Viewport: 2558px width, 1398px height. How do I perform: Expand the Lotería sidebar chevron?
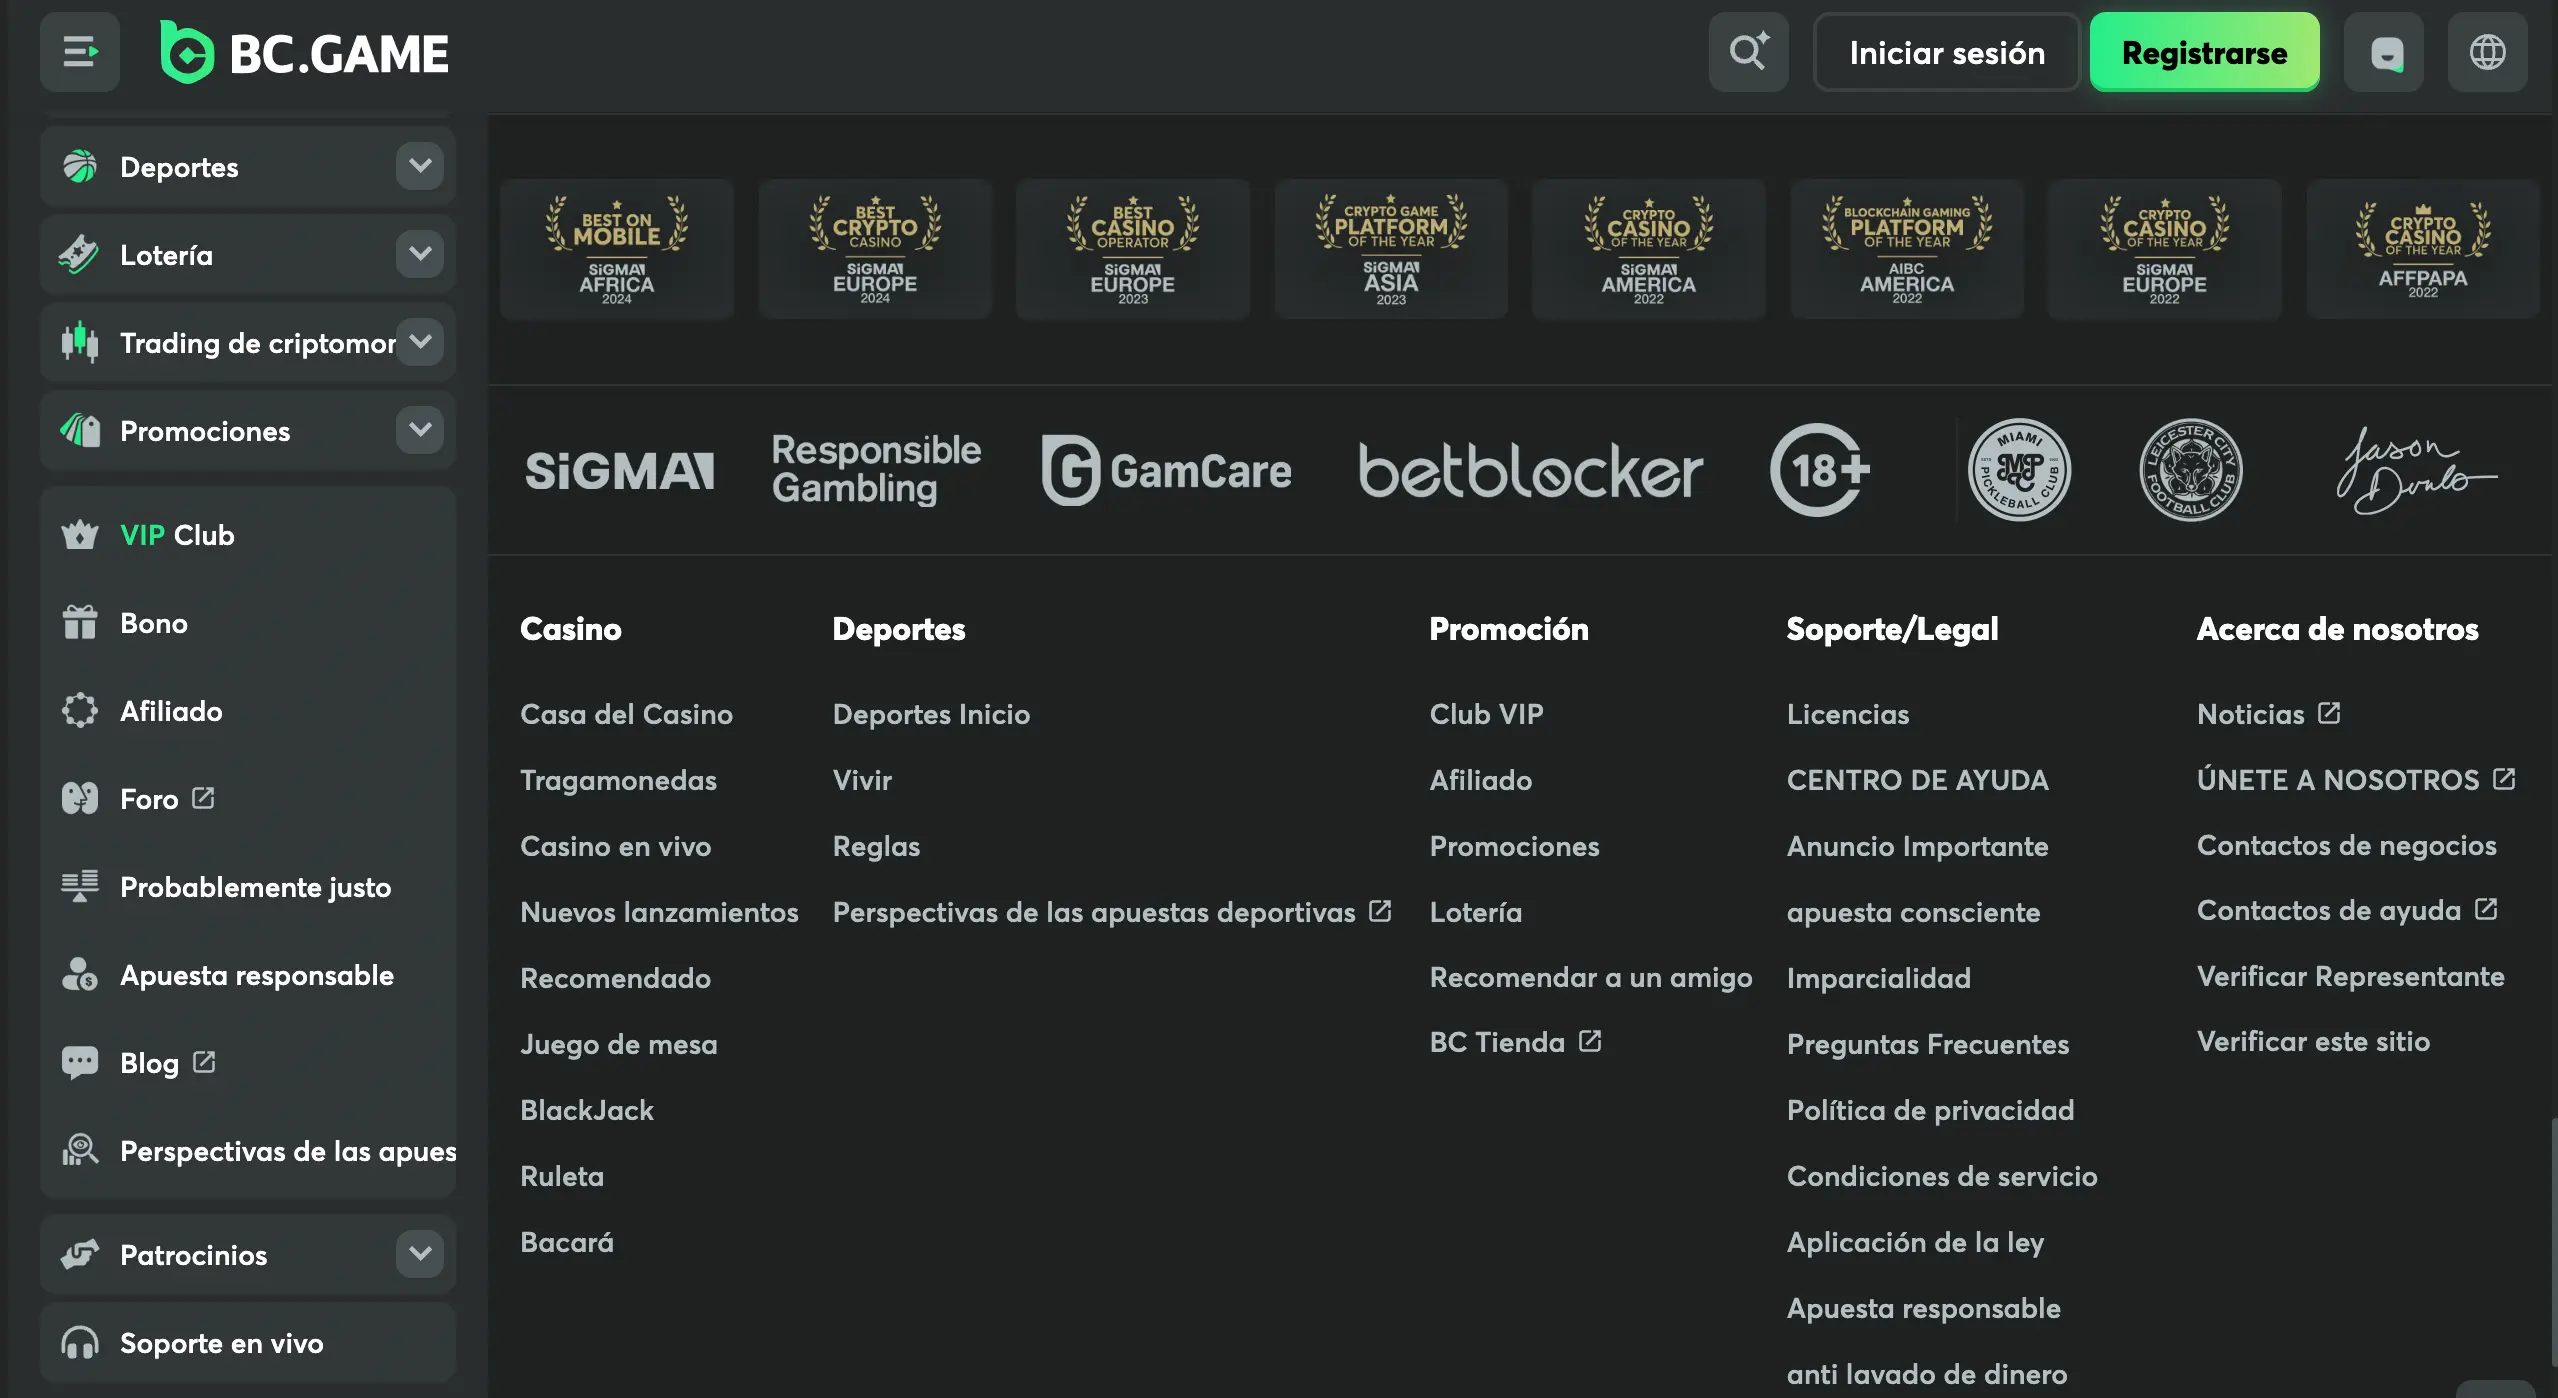pos(420,254)
